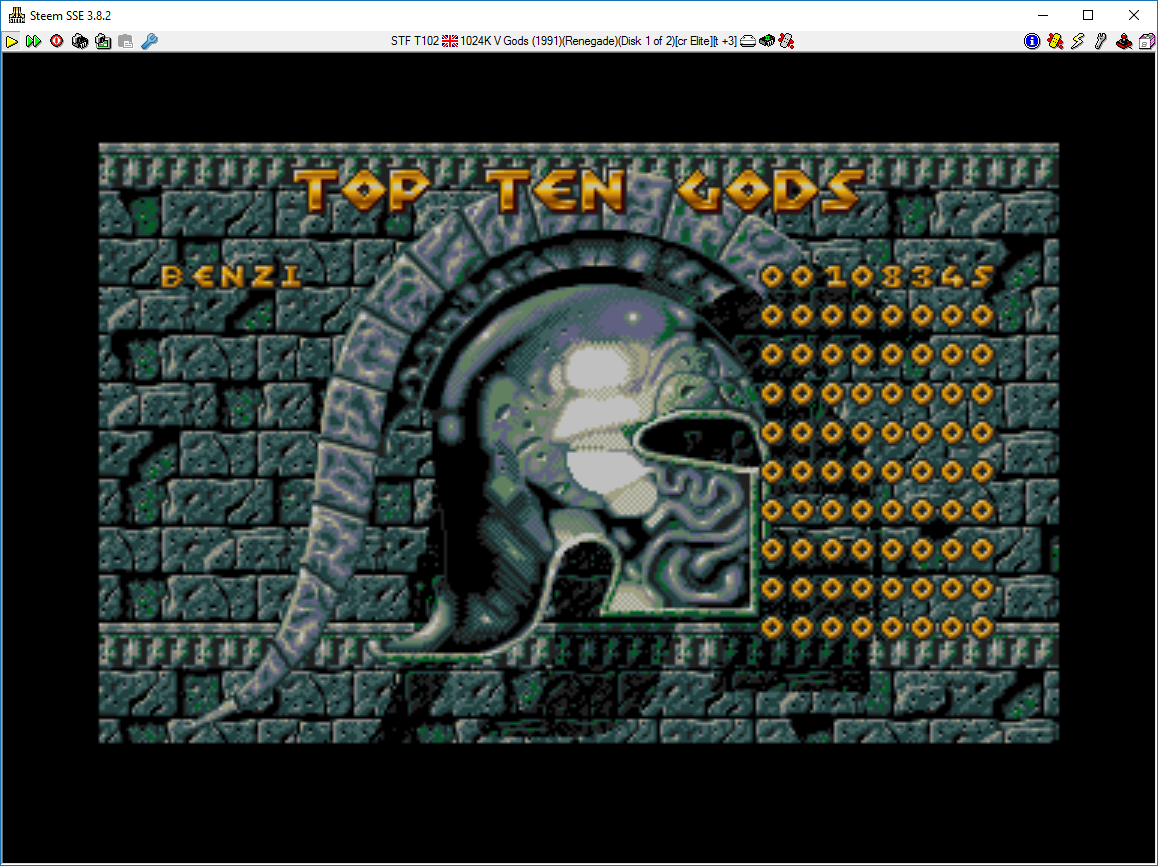Toggle the green fast forward button
Image resolution: width=1158 pixels, height=866 pixels.
click(34, 41)
